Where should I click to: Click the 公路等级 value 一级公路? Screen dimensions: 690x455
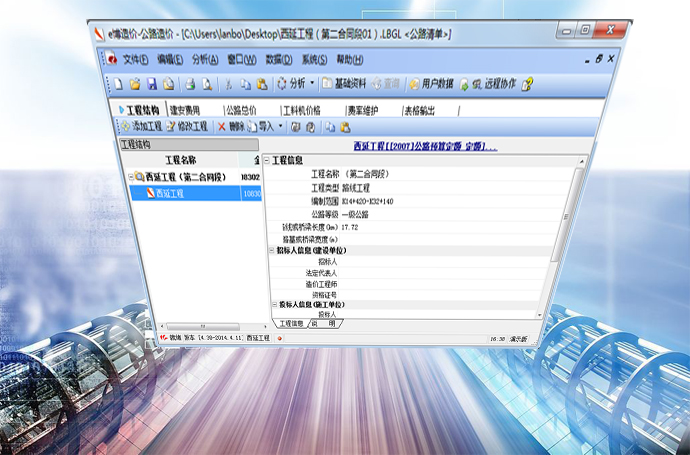355,215
